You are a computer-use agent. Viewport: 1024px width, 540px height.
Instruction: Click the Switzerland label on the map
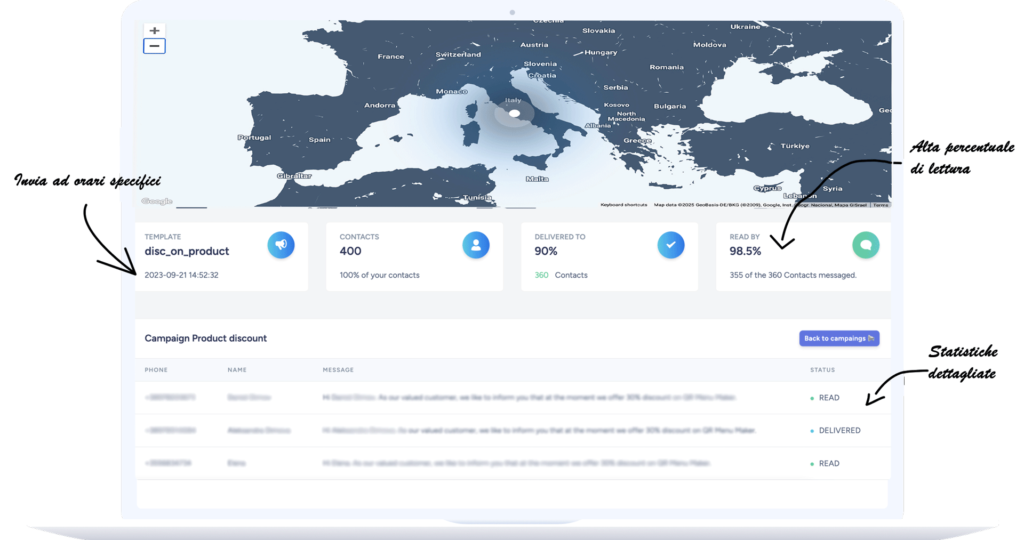click(x=458, y=55)
